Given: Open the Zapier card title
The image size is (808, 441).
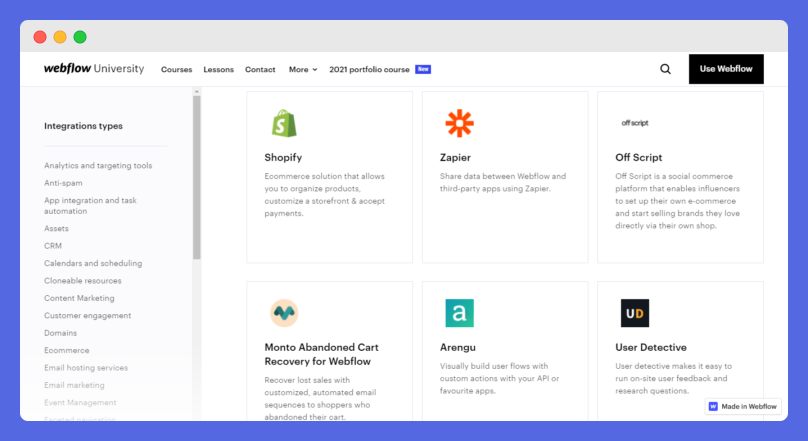Looking at the screenshot, I should (x=455, y=158).
